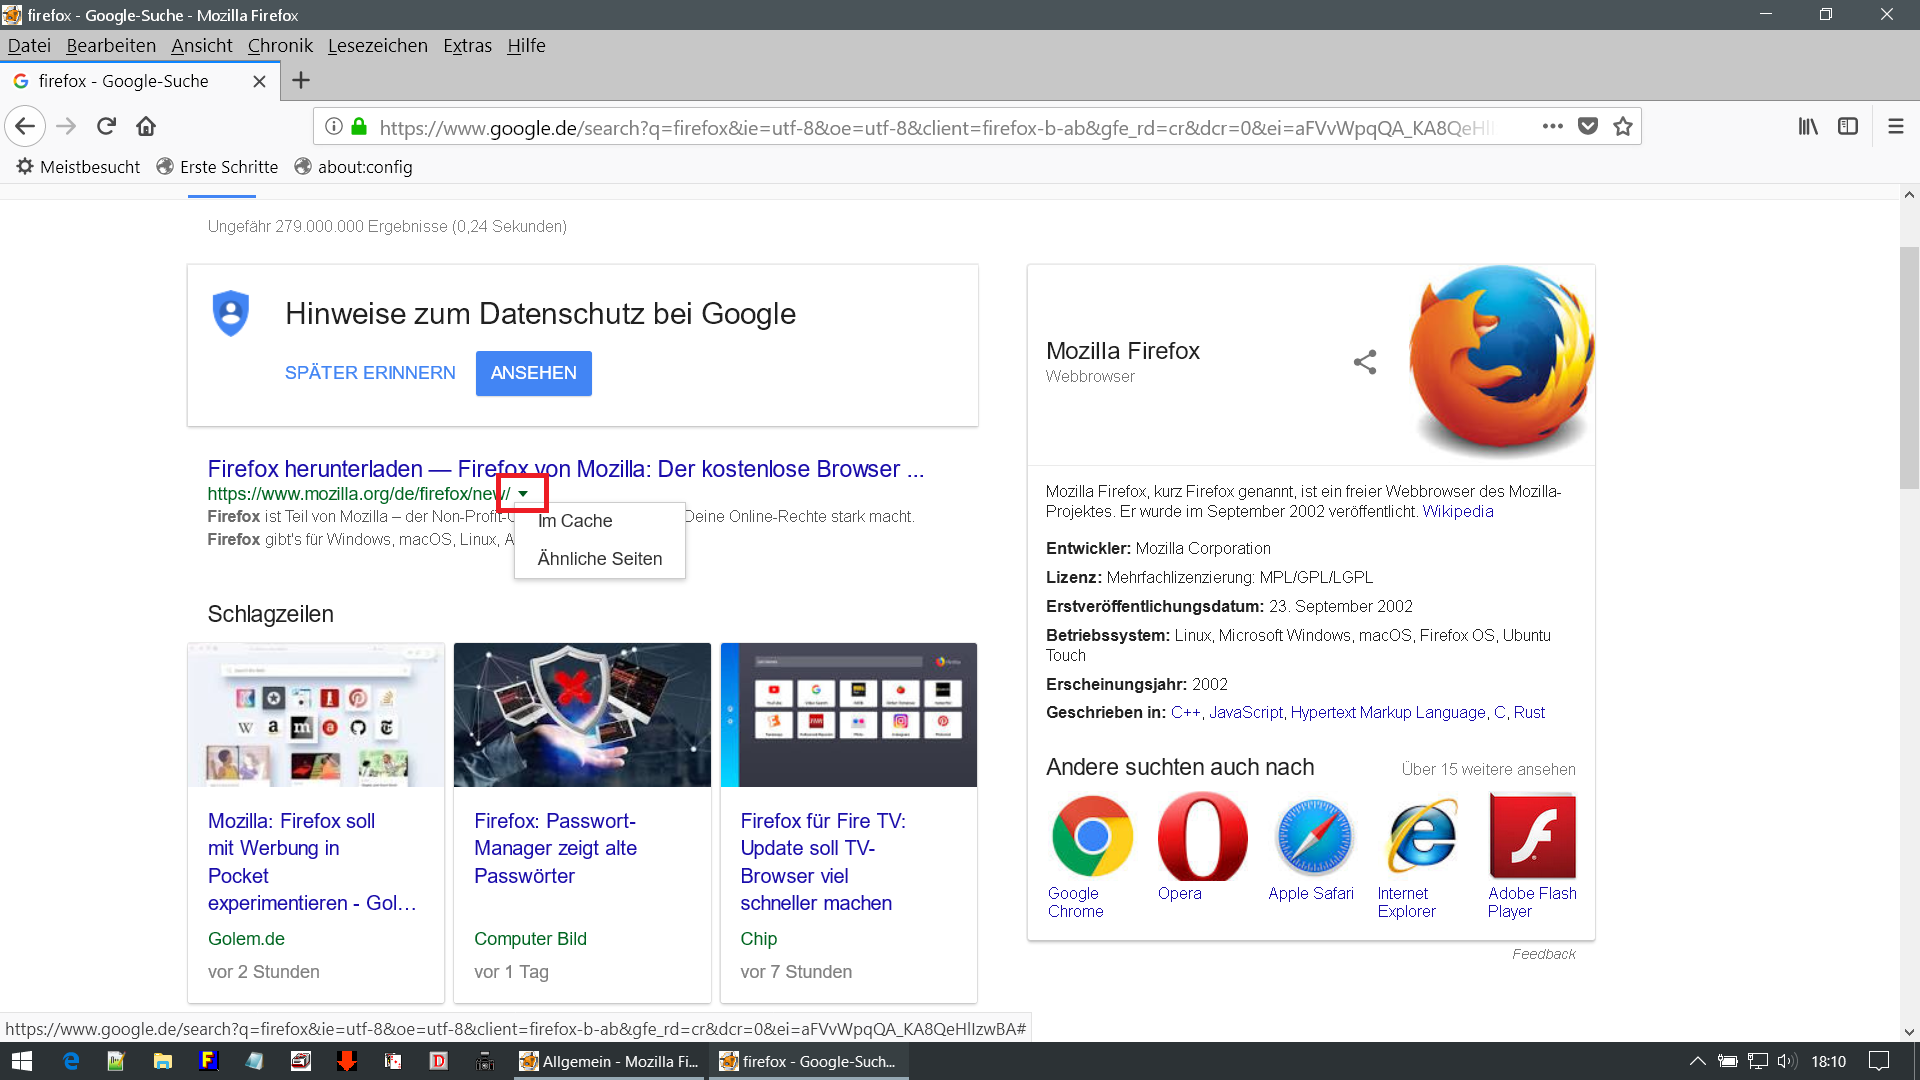The image size is (1920, 1080).
Task: Click SPÄTER ERINNERN link
Action: click(x=370, y=373)
